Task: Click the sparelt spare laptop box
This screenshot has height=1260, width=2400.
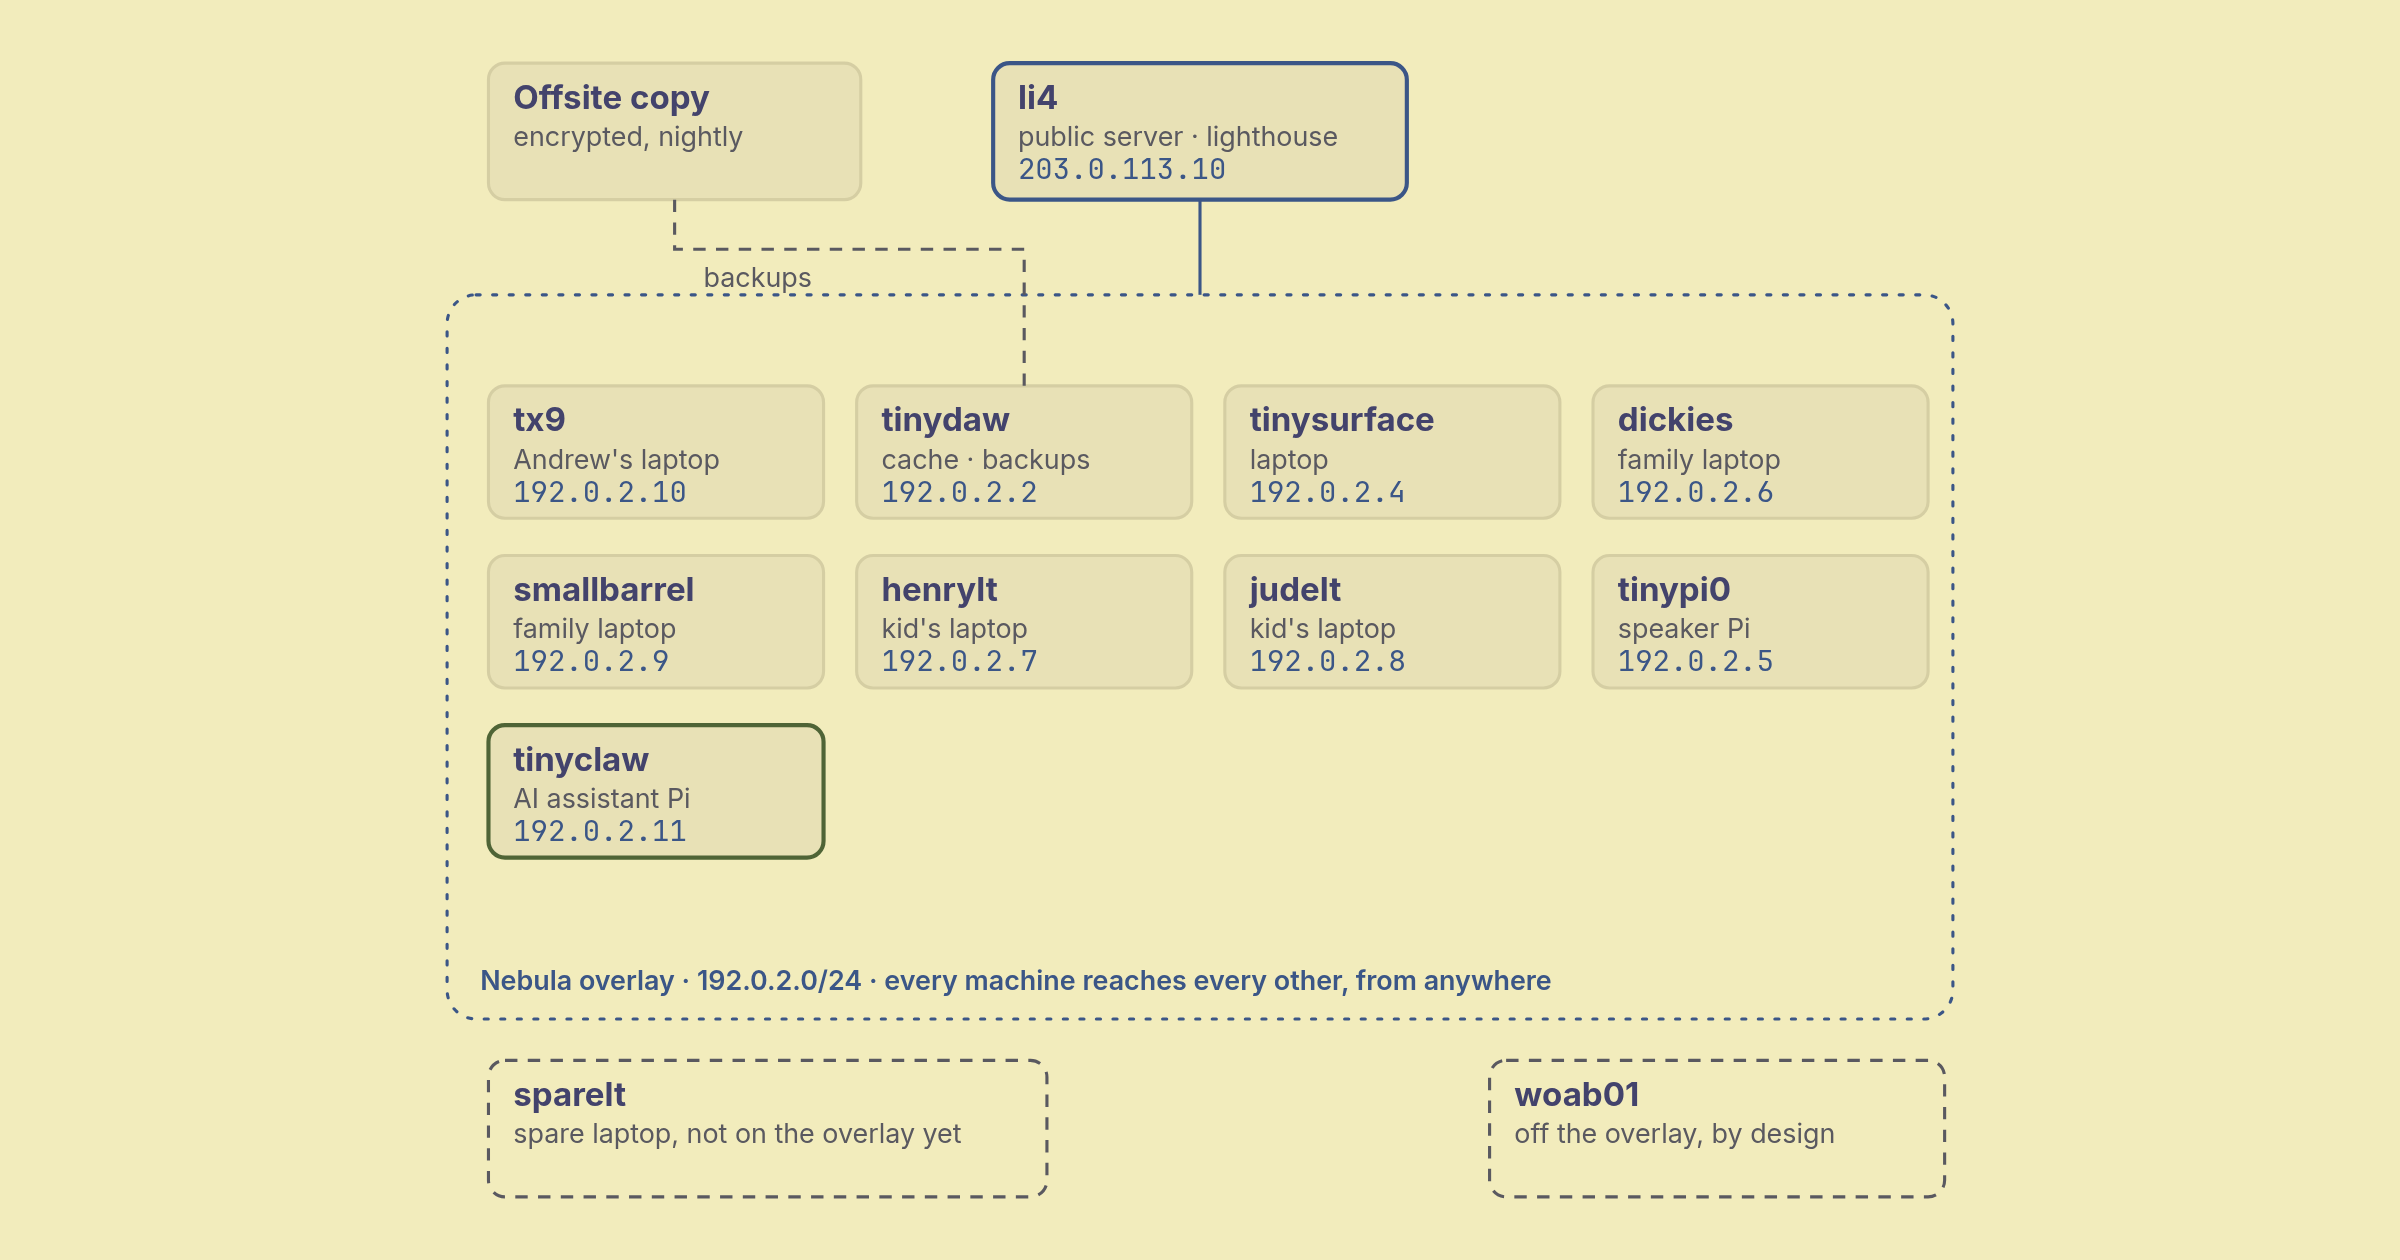Action: tap(767, 1128)
